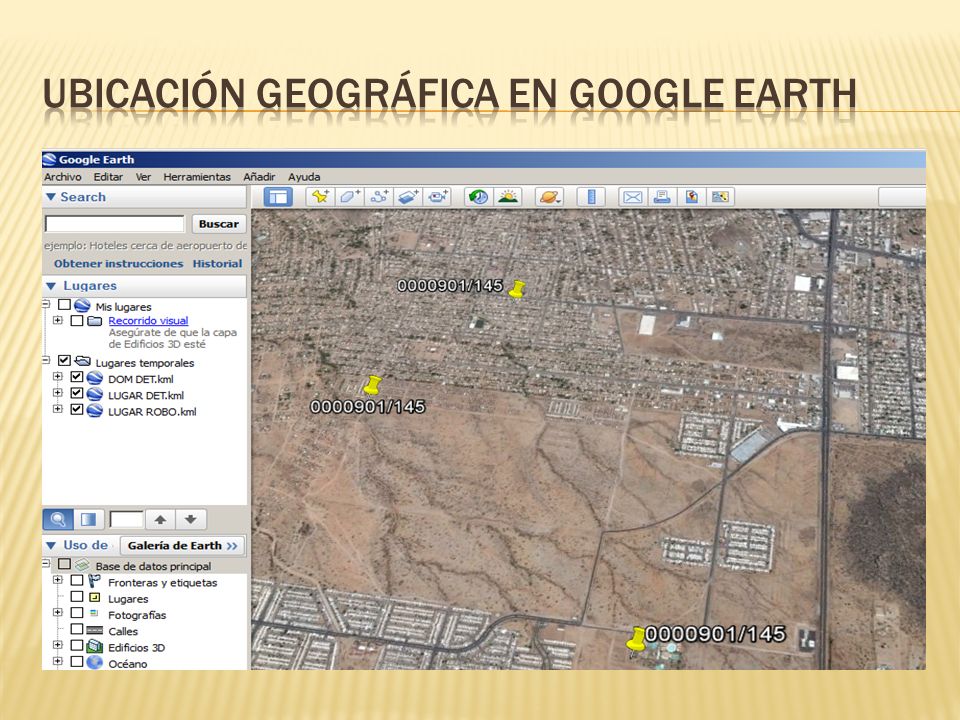This screenshot has width=960, height=720.
Task: Toggle sunlight across landscape icon
Action: pos(508,197)
